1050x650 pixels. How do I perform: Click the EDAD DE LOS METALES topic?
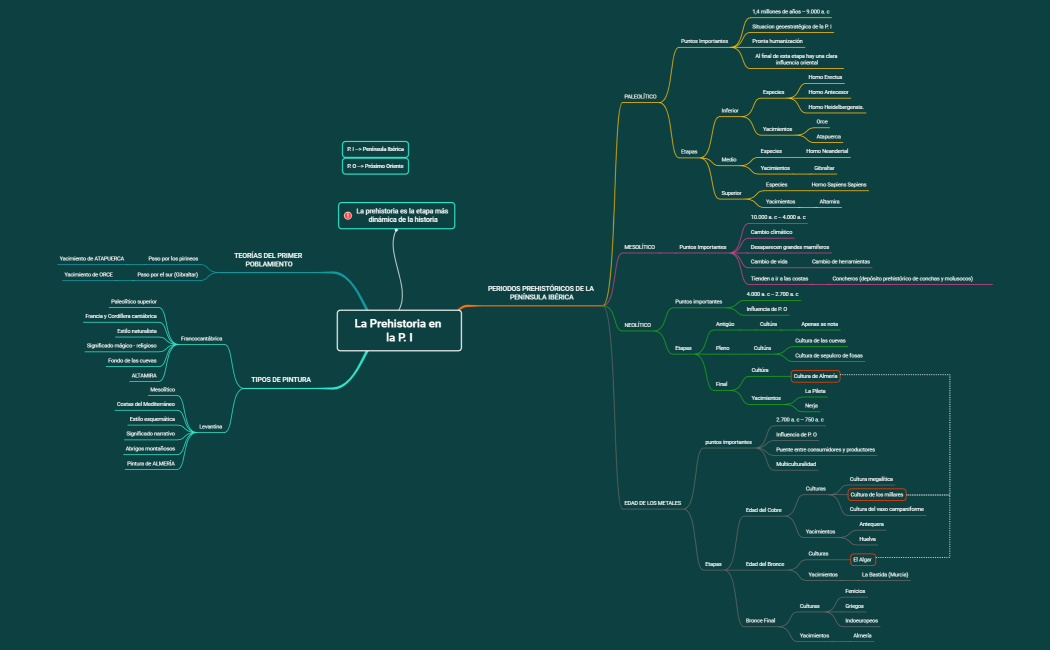point(652,502)
